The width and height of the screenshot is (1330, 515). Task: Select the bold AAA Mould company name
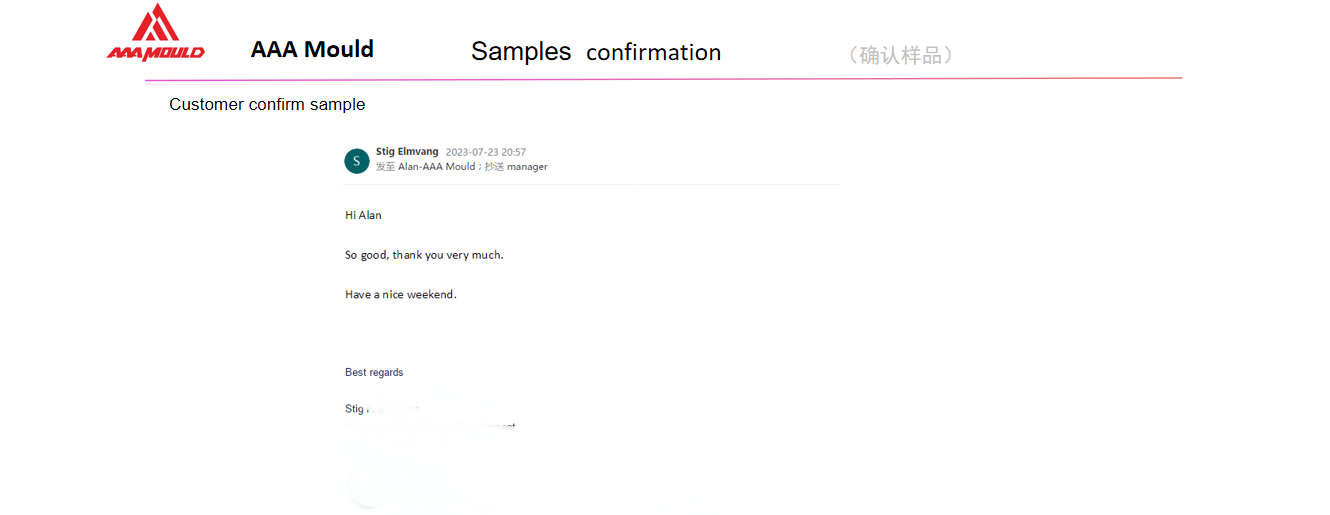312,49
